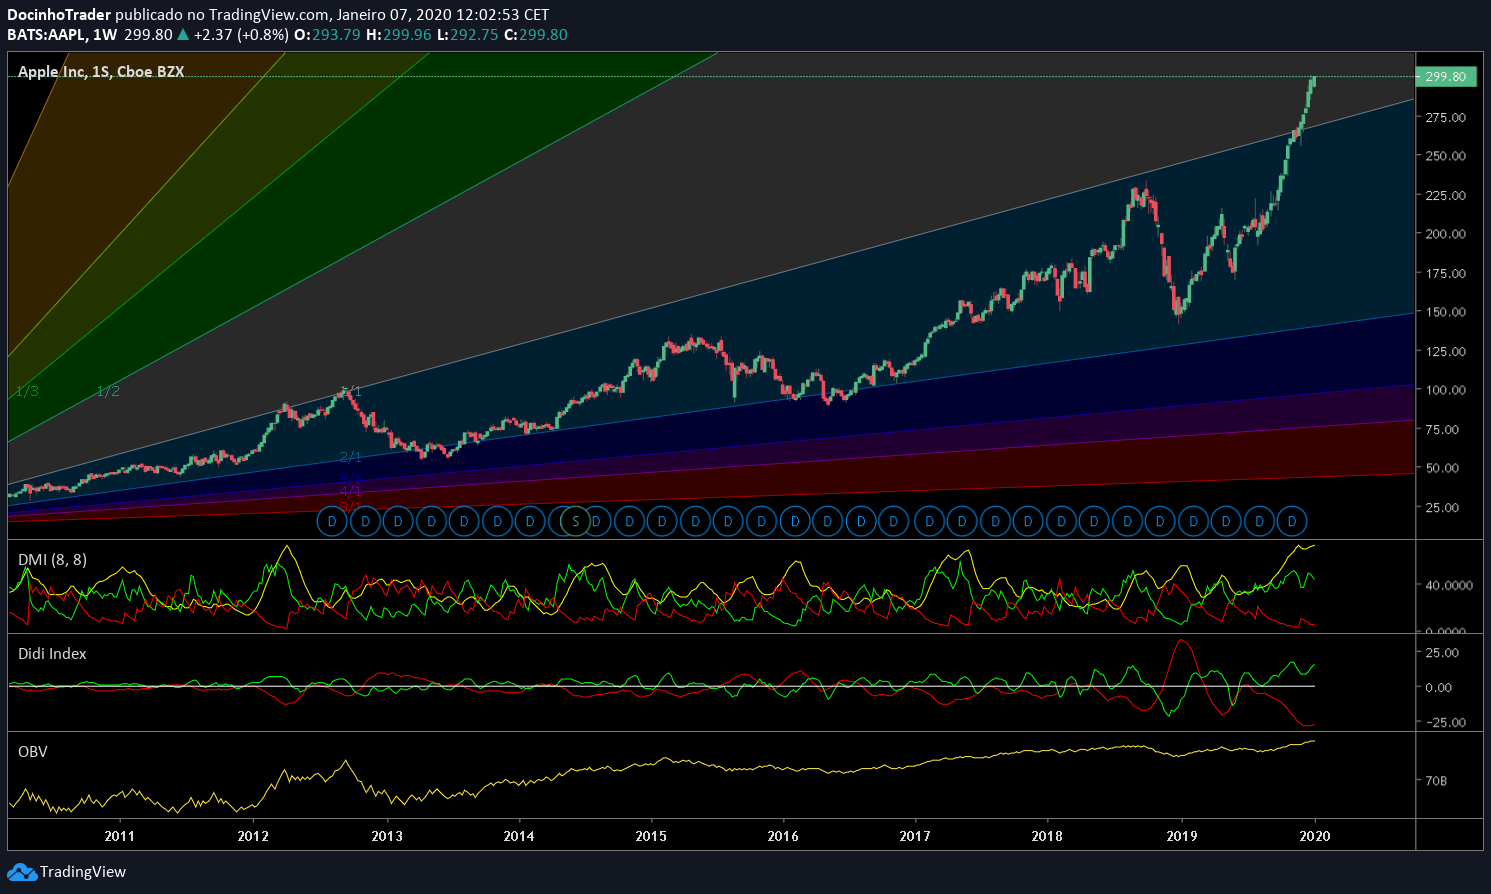This screenshot has width=1491, height=894.
Task: Click the 250.00 price scale label
Action: tap(1446, 156)
